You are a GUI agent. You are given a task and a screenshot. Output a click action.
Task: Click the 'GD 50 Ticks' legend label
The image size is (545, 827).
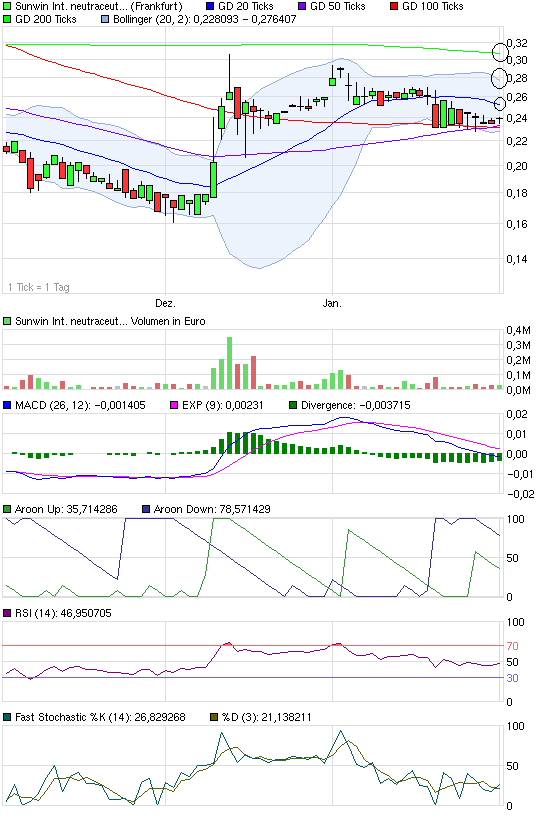[x=338, y=6]
